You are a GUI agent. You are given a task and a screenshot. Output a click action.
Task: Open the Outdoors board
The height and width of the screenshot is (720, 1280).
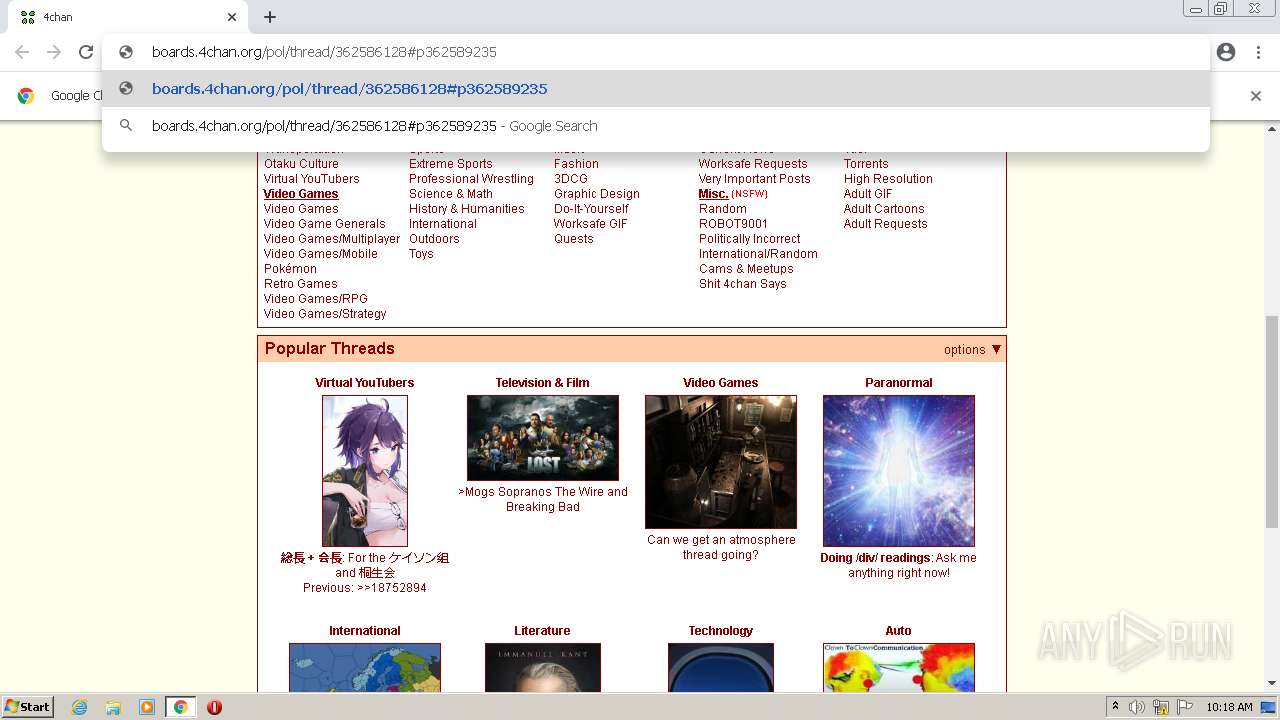pos(434,239)
